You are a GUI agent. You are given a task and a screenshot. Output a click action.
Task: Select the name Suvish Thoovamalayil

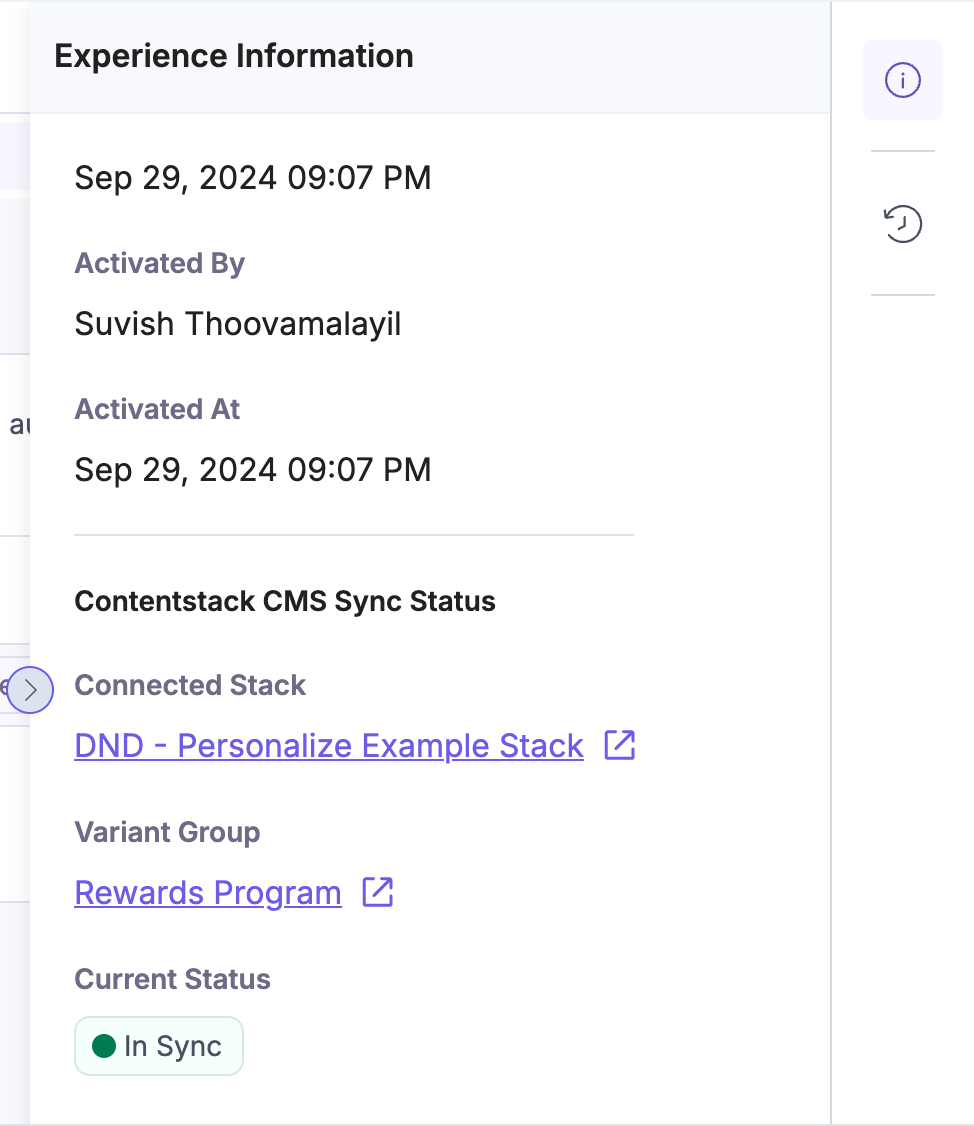(x=238, y=324)
